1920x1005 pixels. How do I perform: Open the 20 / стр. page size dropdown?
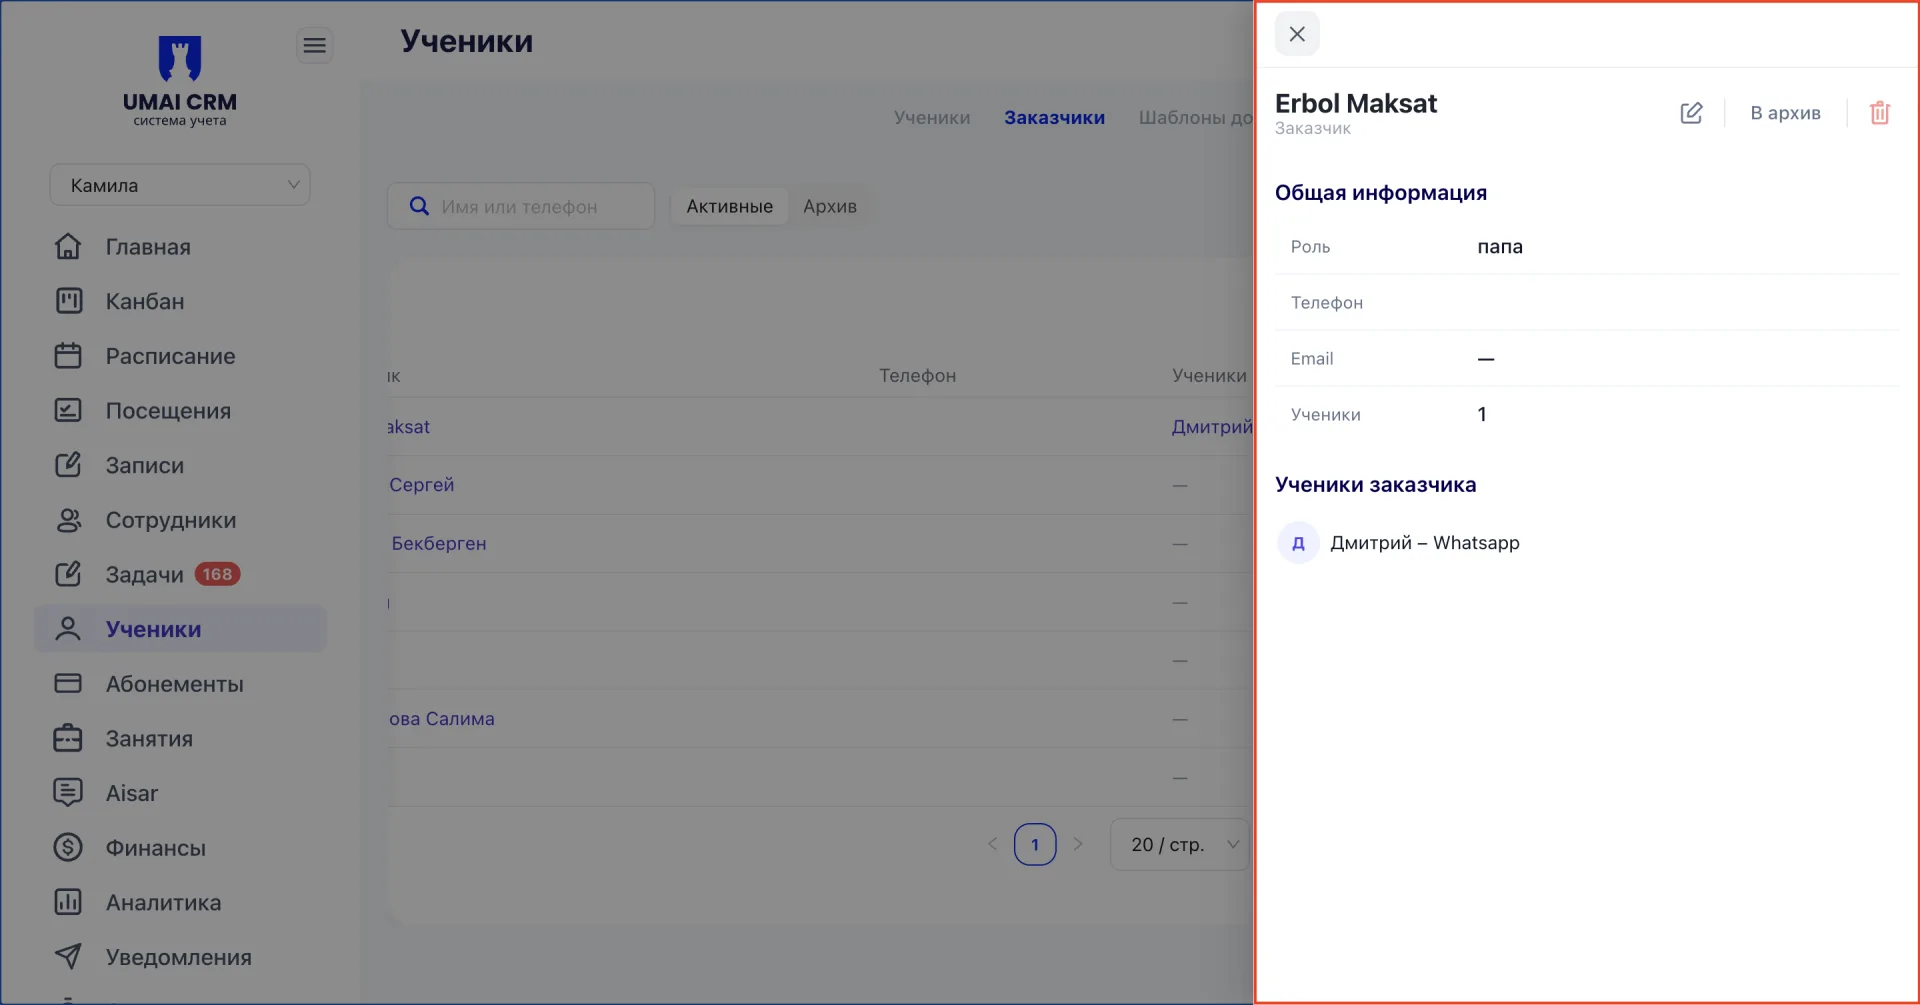click(x=1180, y=845)
